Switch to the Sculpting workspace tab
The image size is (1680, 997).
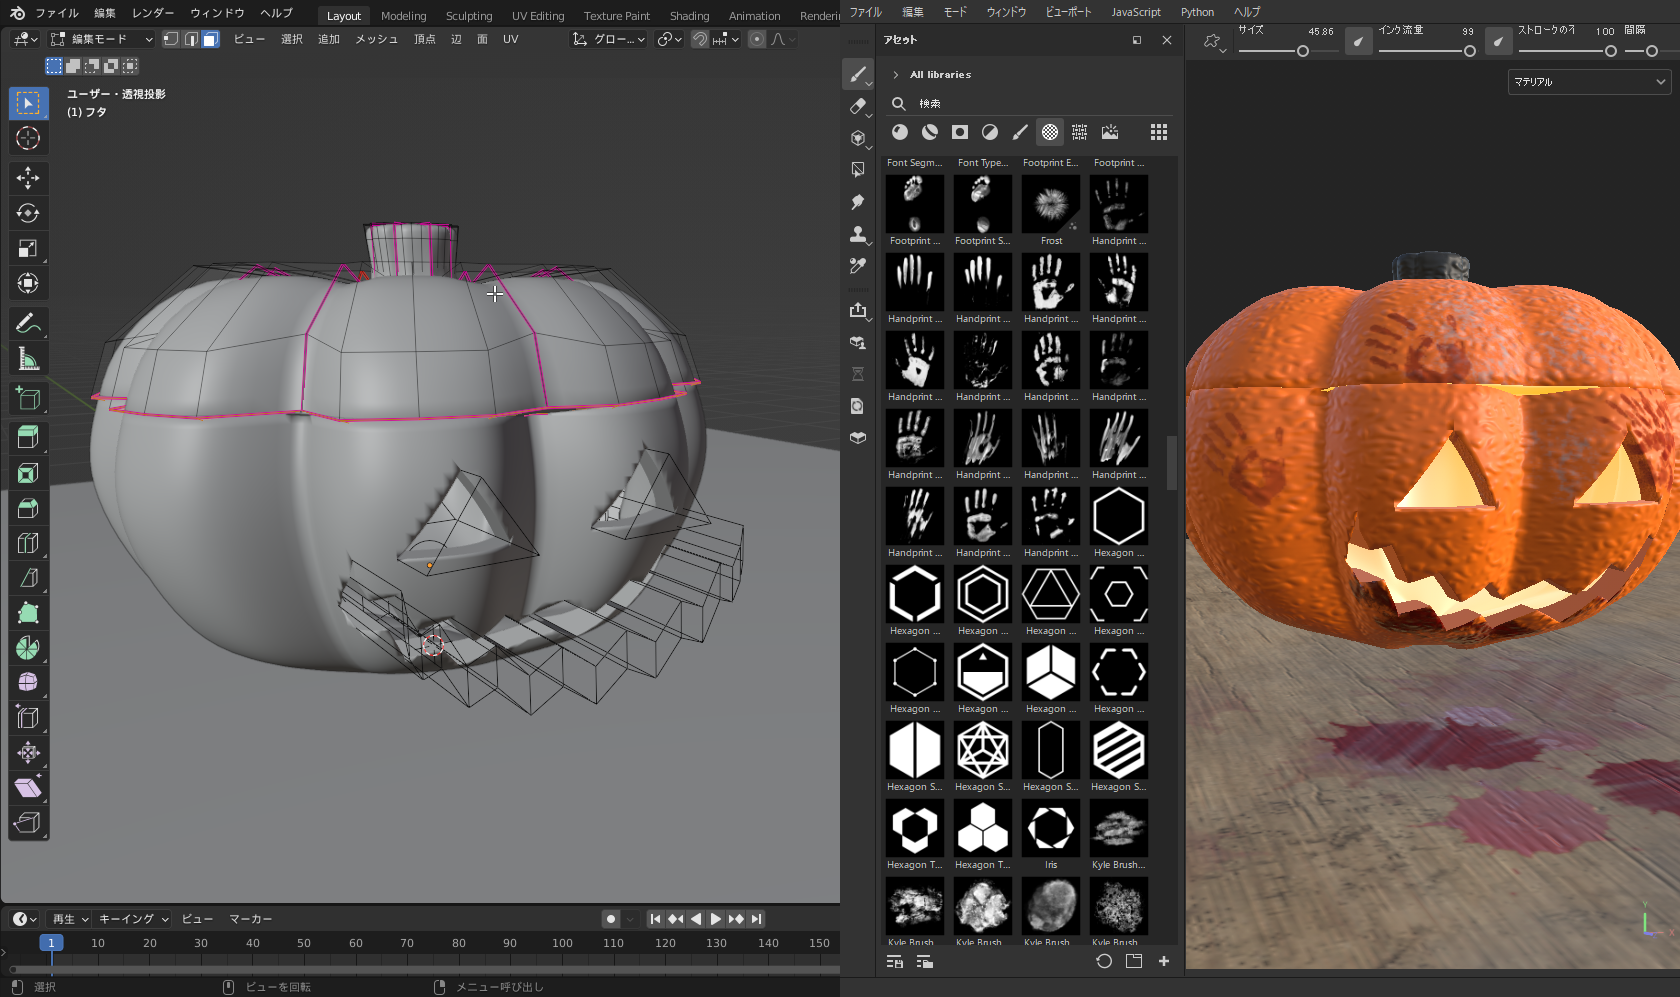[468, 16]
